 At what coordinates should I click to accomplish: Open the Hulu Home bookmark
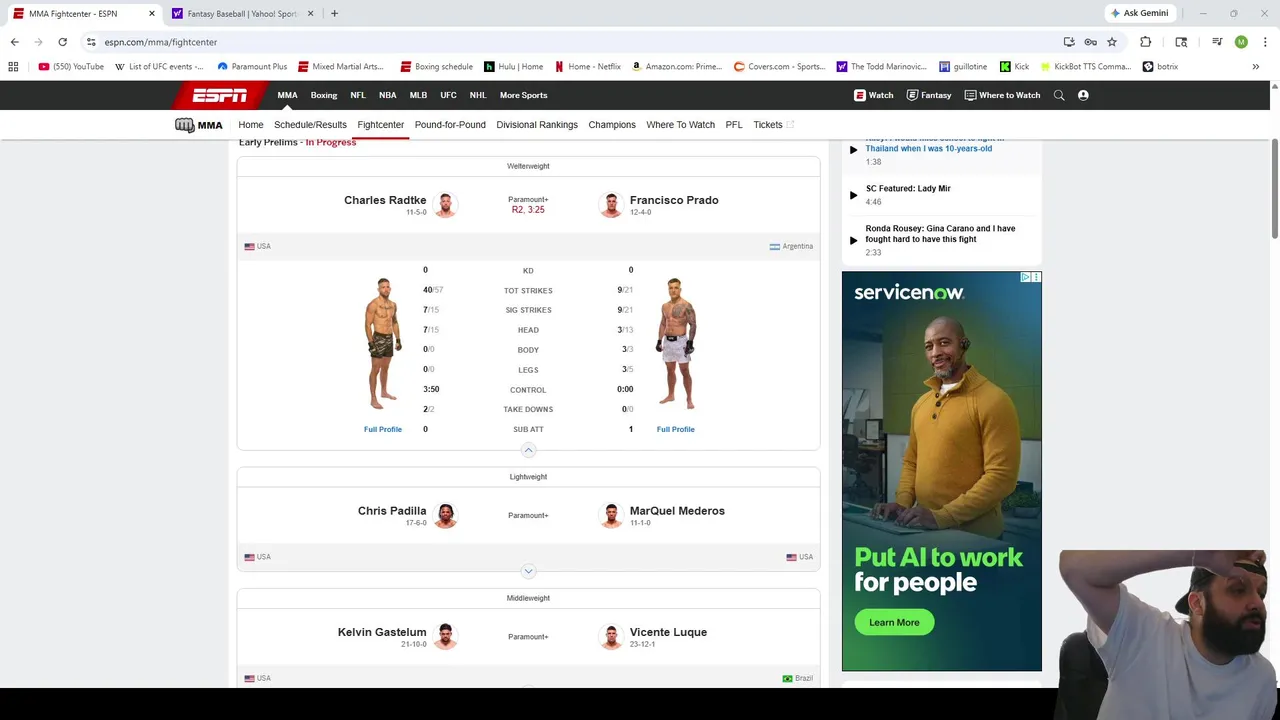pos(513,67)
